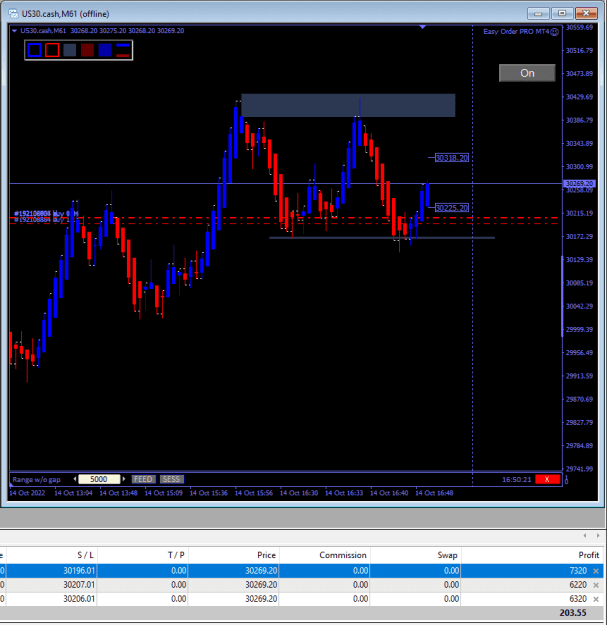Click the current price tag 30269.20 on axis
Screen dimensions: 607x625
pyautogui.click(x=579, y=184)
